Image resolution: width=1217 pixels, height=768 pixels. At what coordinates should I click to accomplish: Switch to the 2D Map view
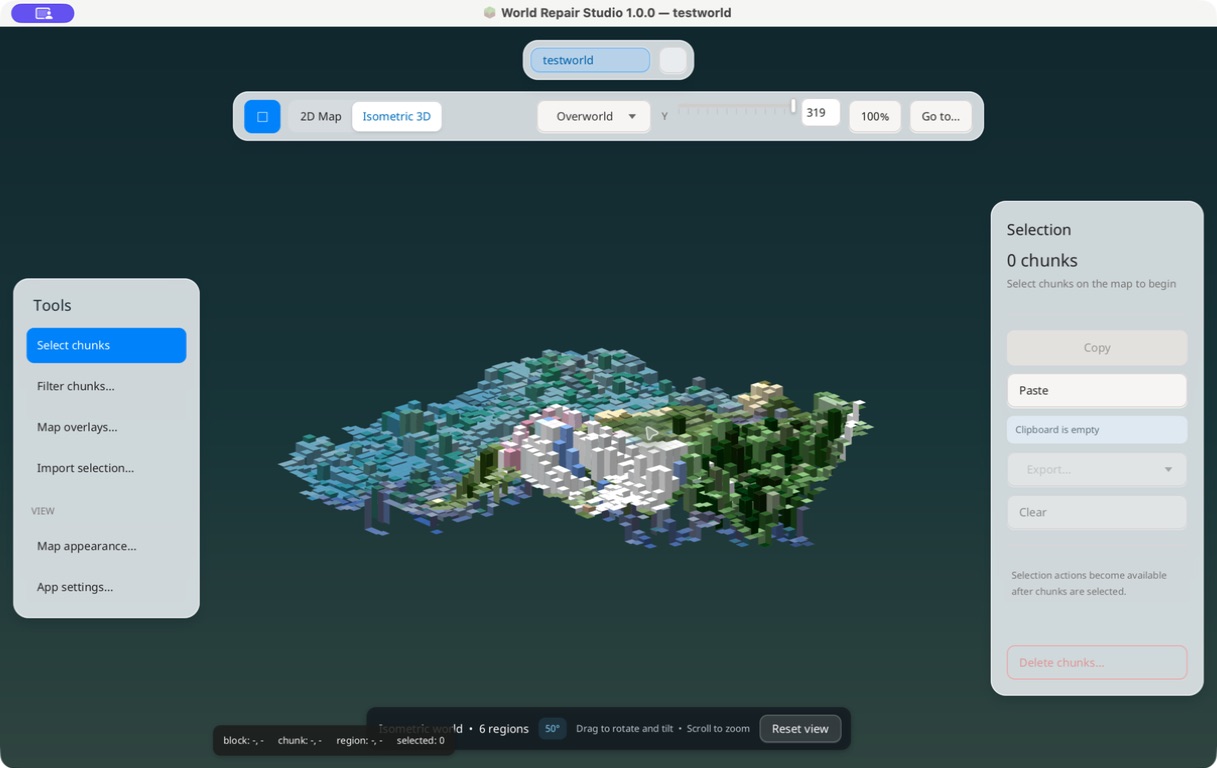pos(321,116)
